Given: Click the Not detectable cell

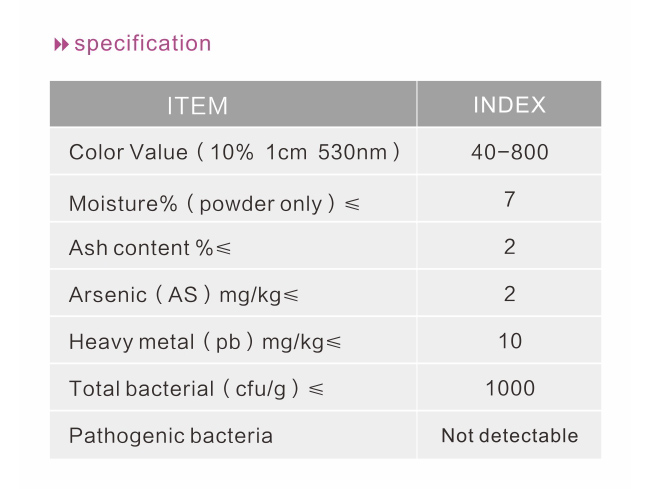Looking at the screenshot, I should click(509, 435).
